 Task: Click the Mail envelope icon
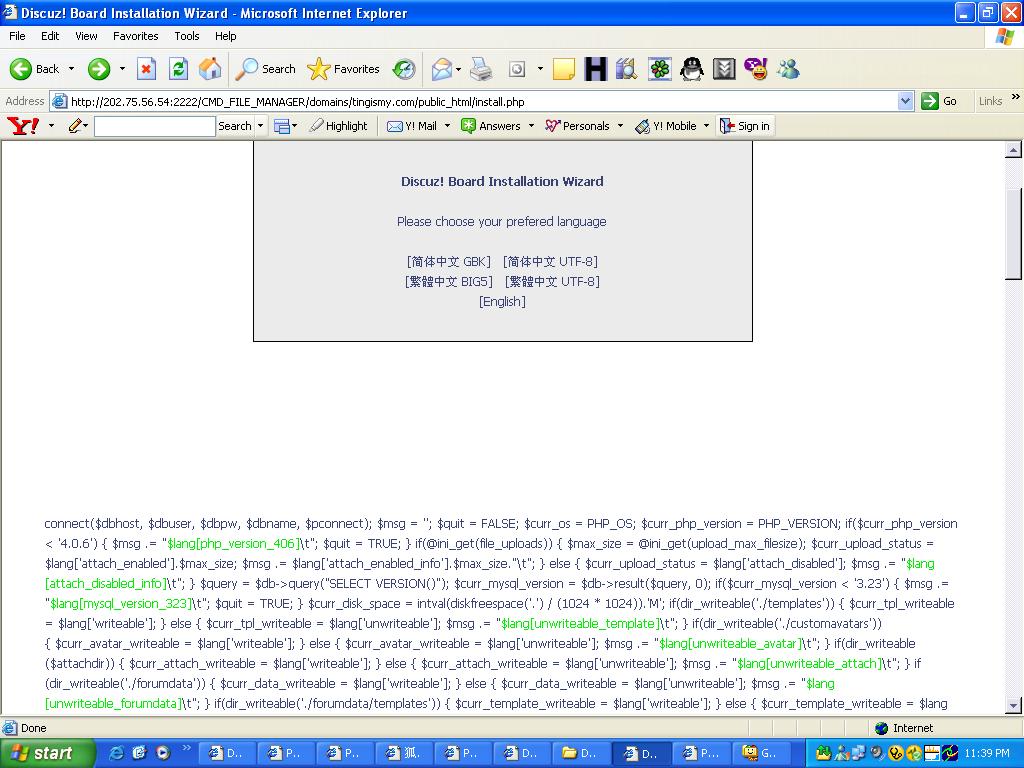441,69
